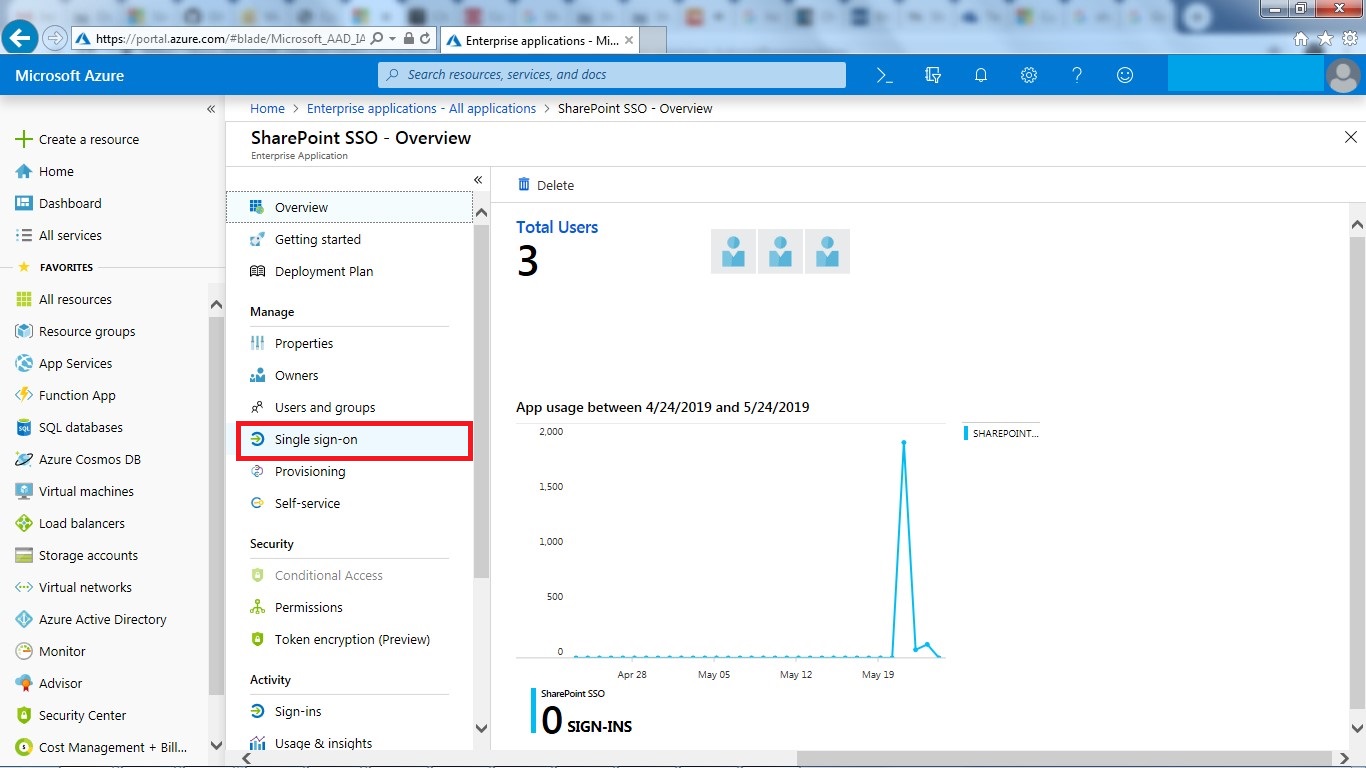Image resolution: width=1366 pixels, height=768 pixels.
Task: Click Delete to remove the application
Action: click(545, 184)
